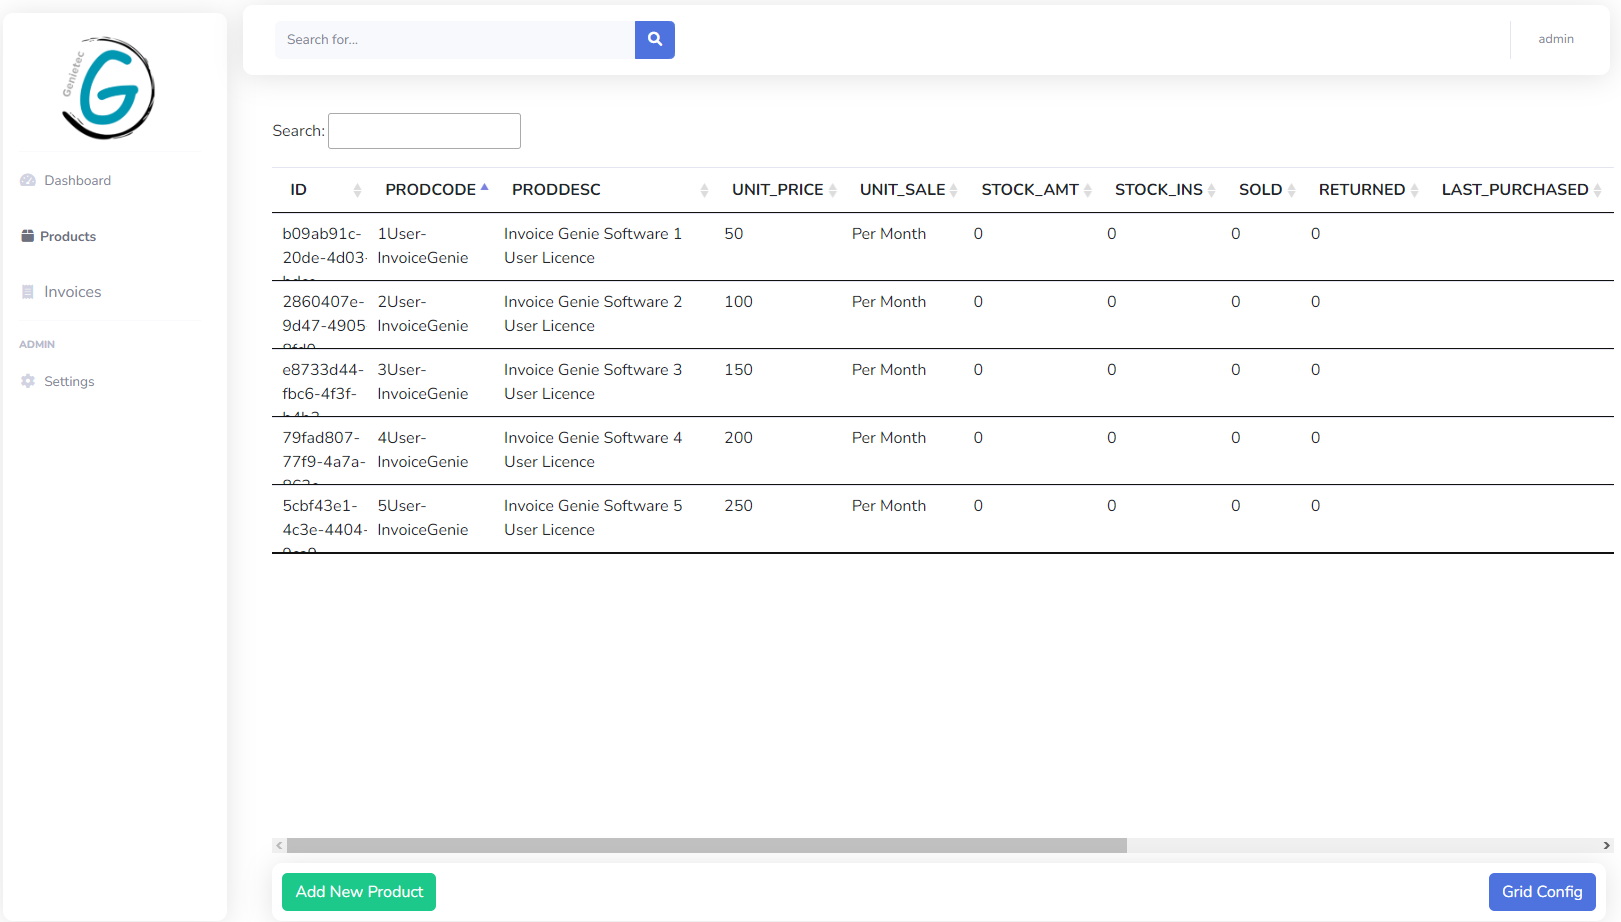This screenshot has height=922, width=1621.
Task: Click the SOLD column header text
Action: coord(1260,190)
